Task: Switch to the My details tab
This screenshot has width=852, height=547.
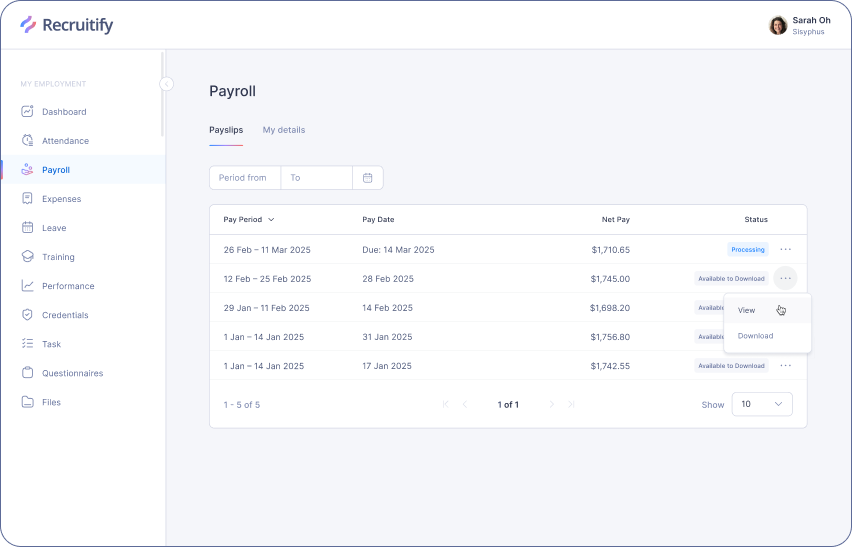Action: (x=284, y=130)
